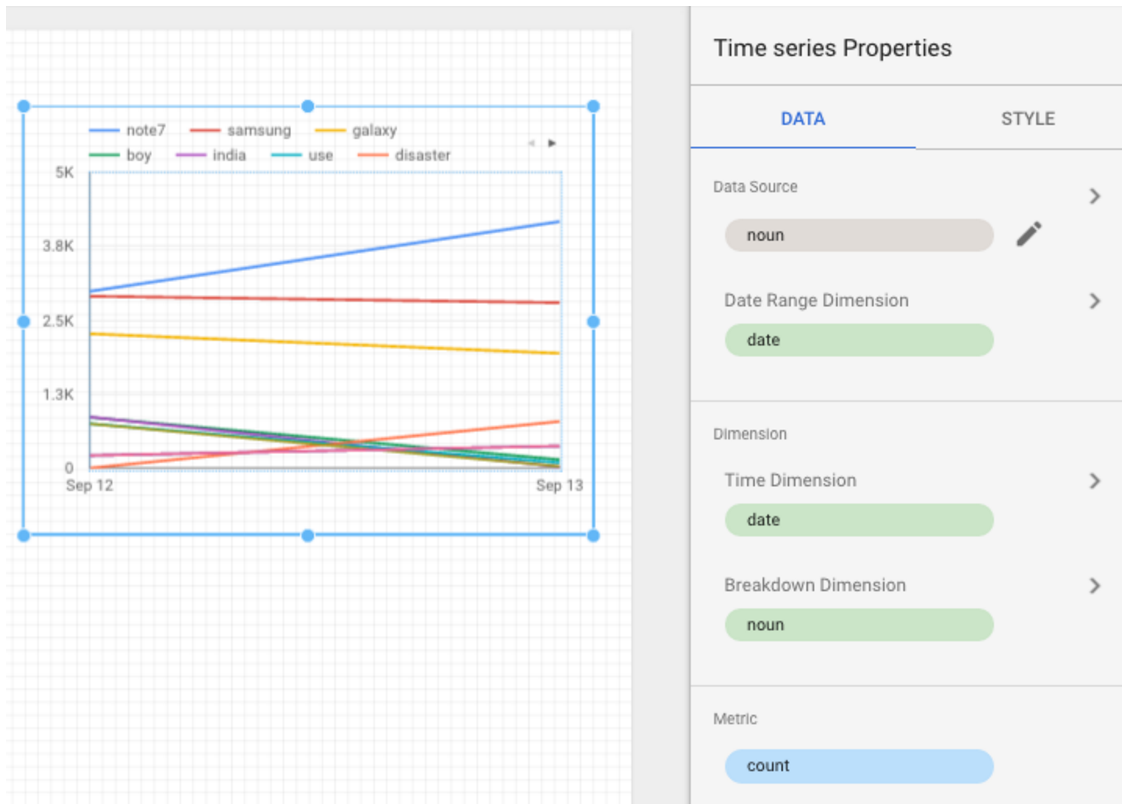Click the 2.5K y-axis label
Viewport: 1122px width, 808px height.
click(58, 321)
